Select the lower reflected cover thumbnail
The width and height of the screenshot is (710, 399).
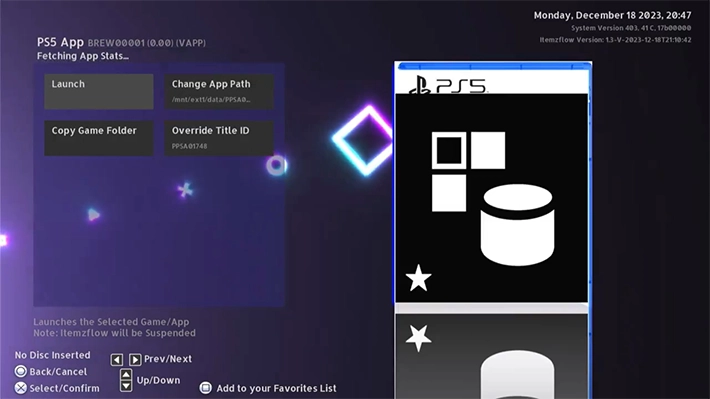[x=492, y=356]
